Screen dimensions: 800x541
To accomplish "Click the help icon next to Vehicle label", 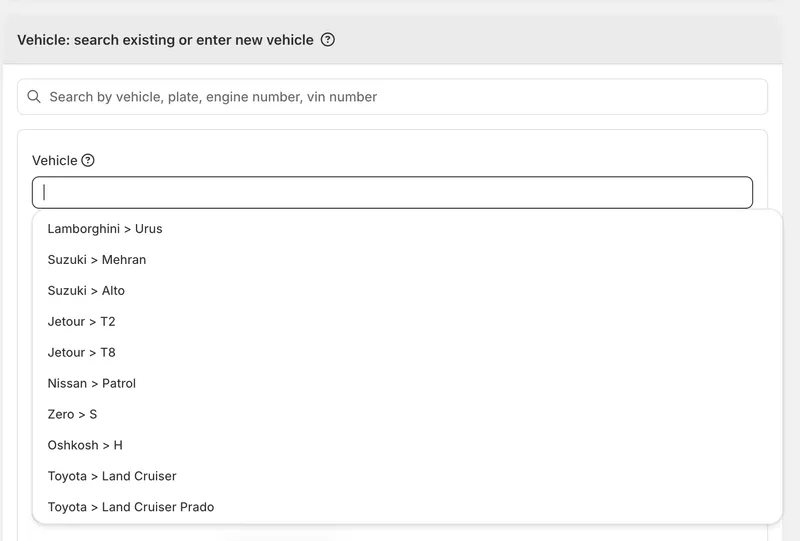I will [x=88, y=160].
